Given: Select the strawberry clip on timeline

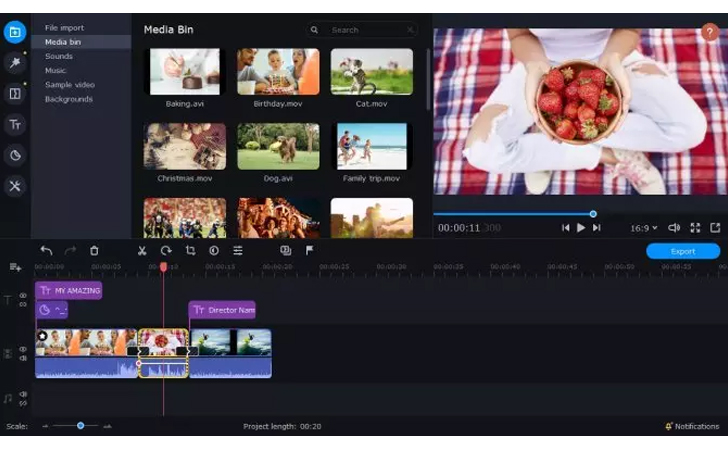Looking at the screenshot, I should click(163, 353).
